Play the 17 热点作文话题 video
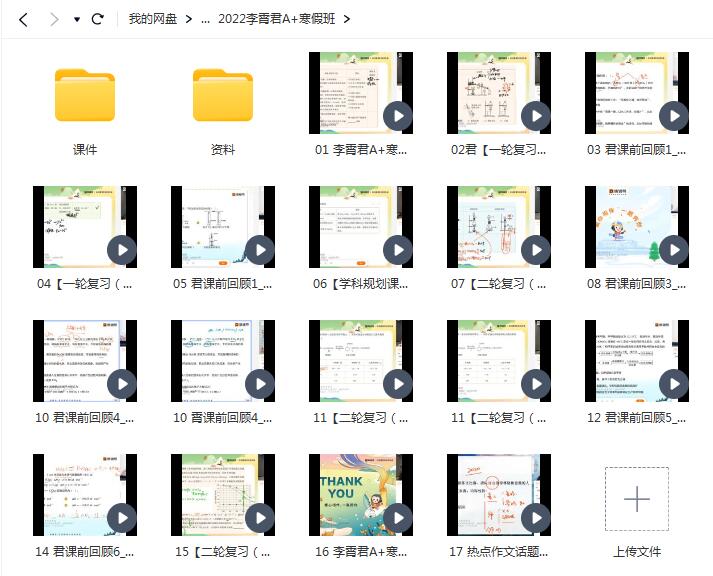 pyautogui.click(x=536, y=518)
